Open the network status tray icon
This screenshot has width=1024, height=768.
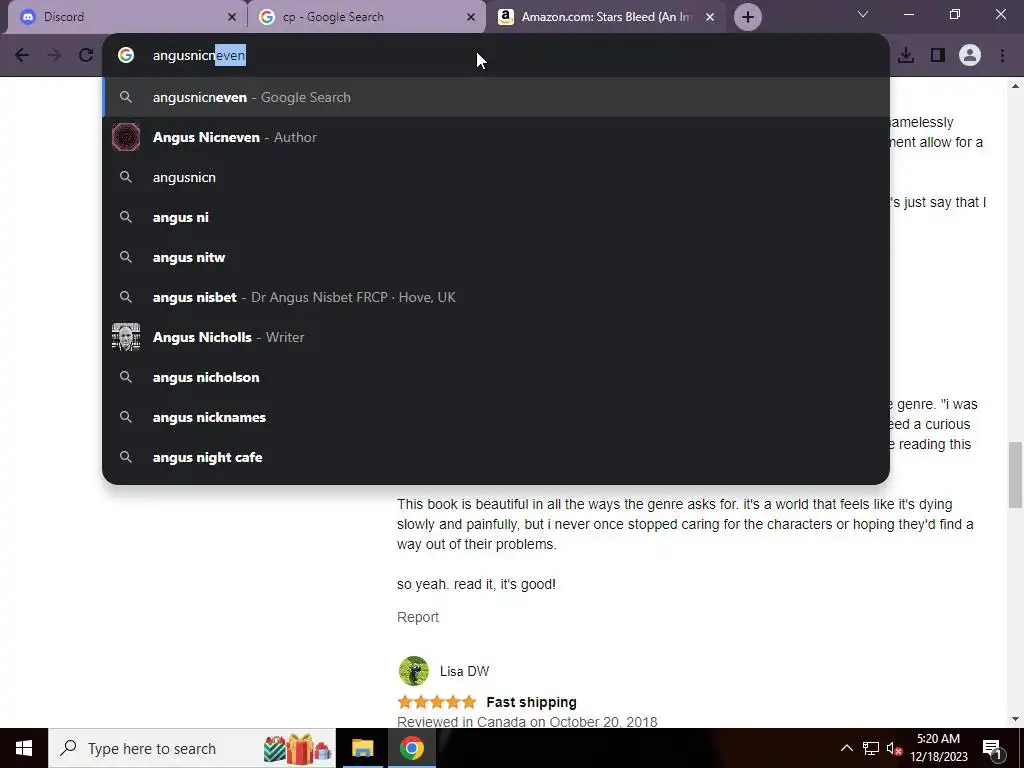(871, 748)
